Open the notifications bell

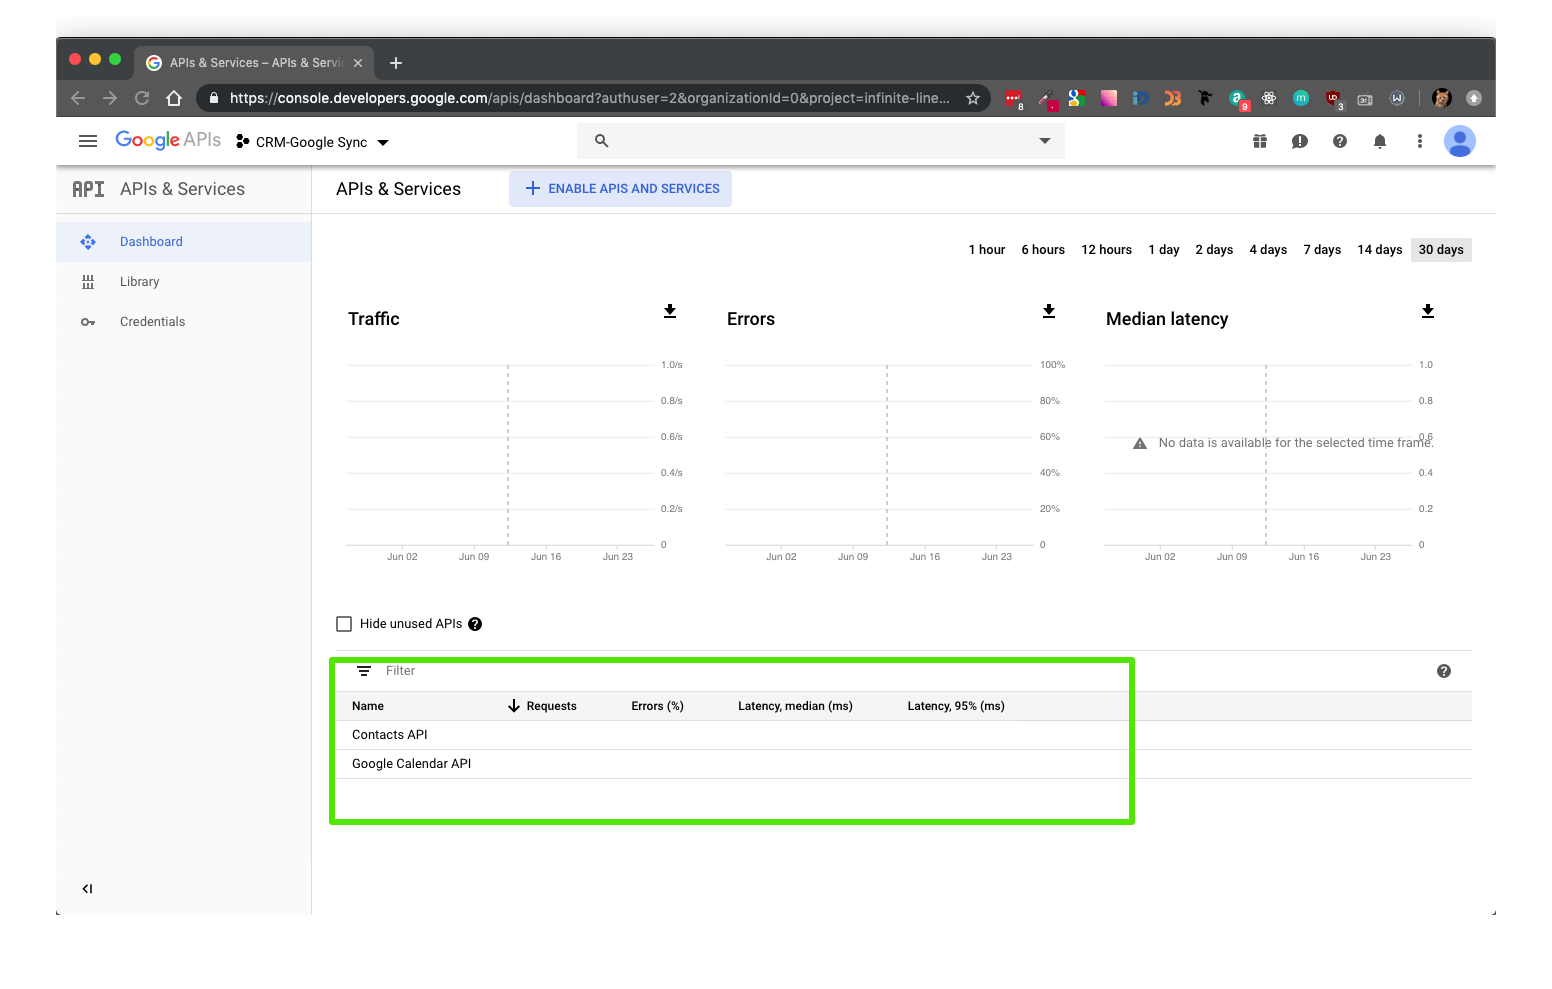(x=1380, y=141)
